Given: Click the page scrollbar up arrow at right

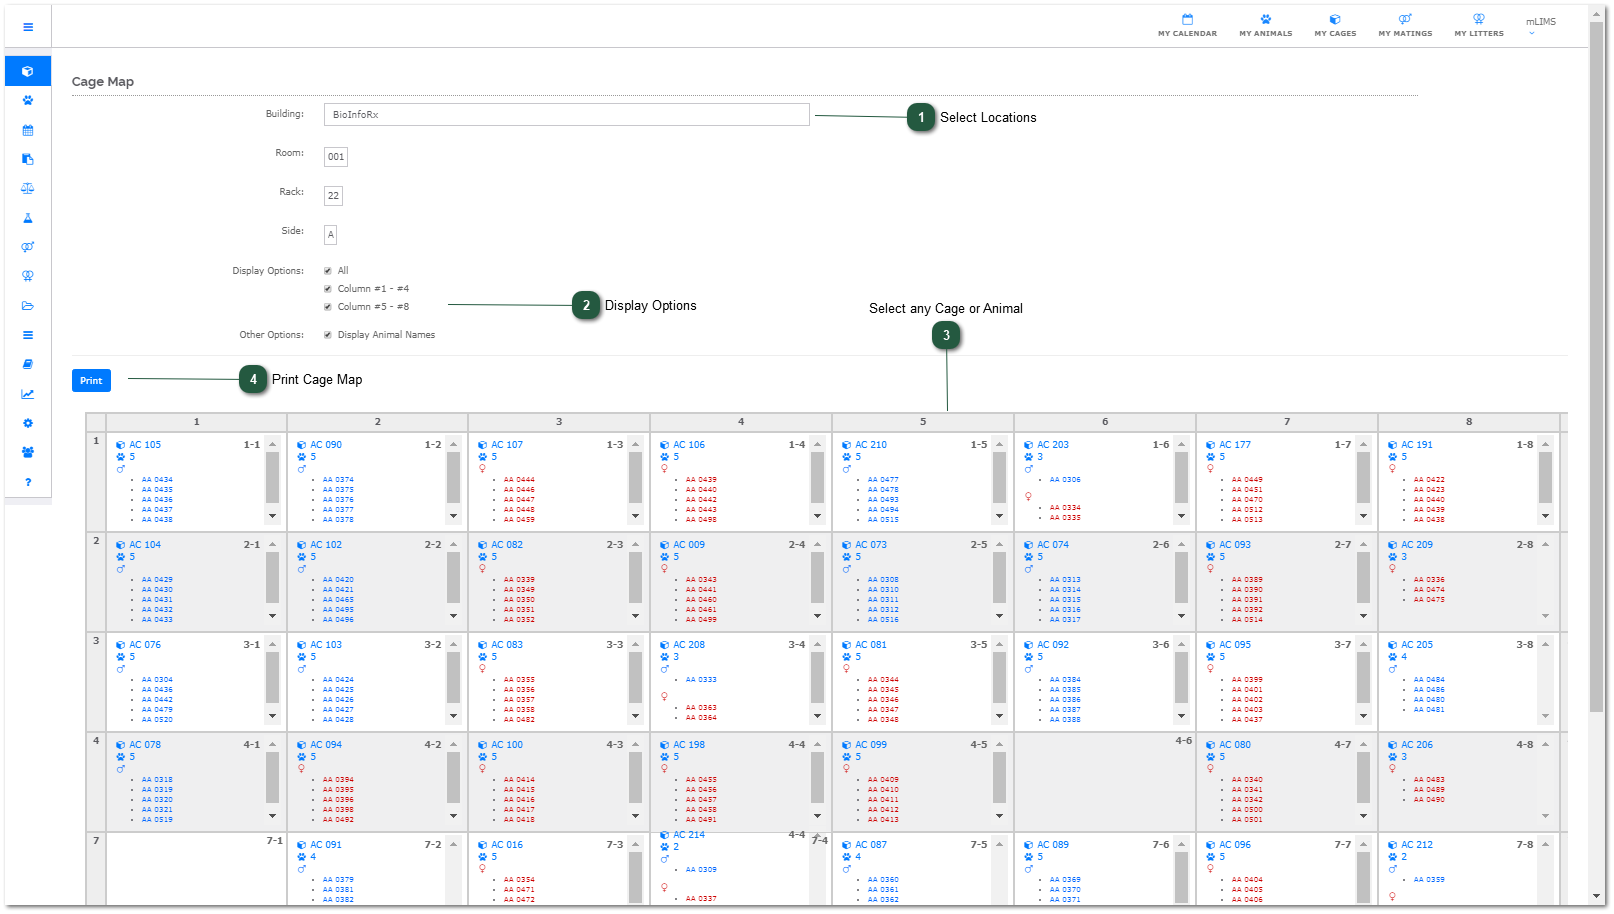Looking at the screenshot, I should pos(1597,15).
